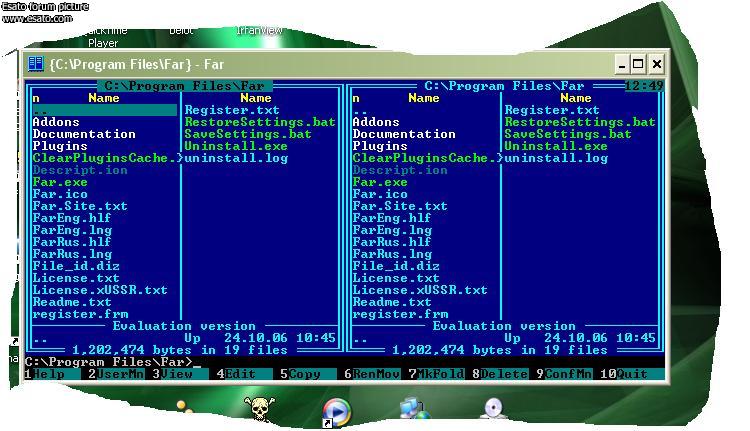Click the Far window title bar icon

click(x=36, y=64)
